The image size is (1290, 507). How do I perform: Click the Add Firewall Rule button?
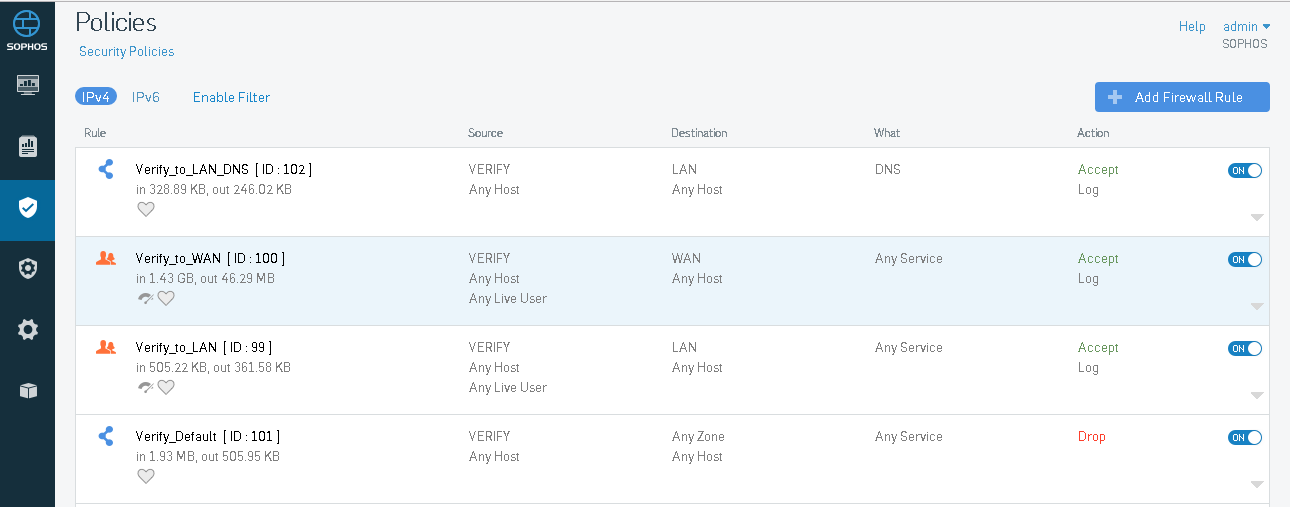(x=1182, y=97)
